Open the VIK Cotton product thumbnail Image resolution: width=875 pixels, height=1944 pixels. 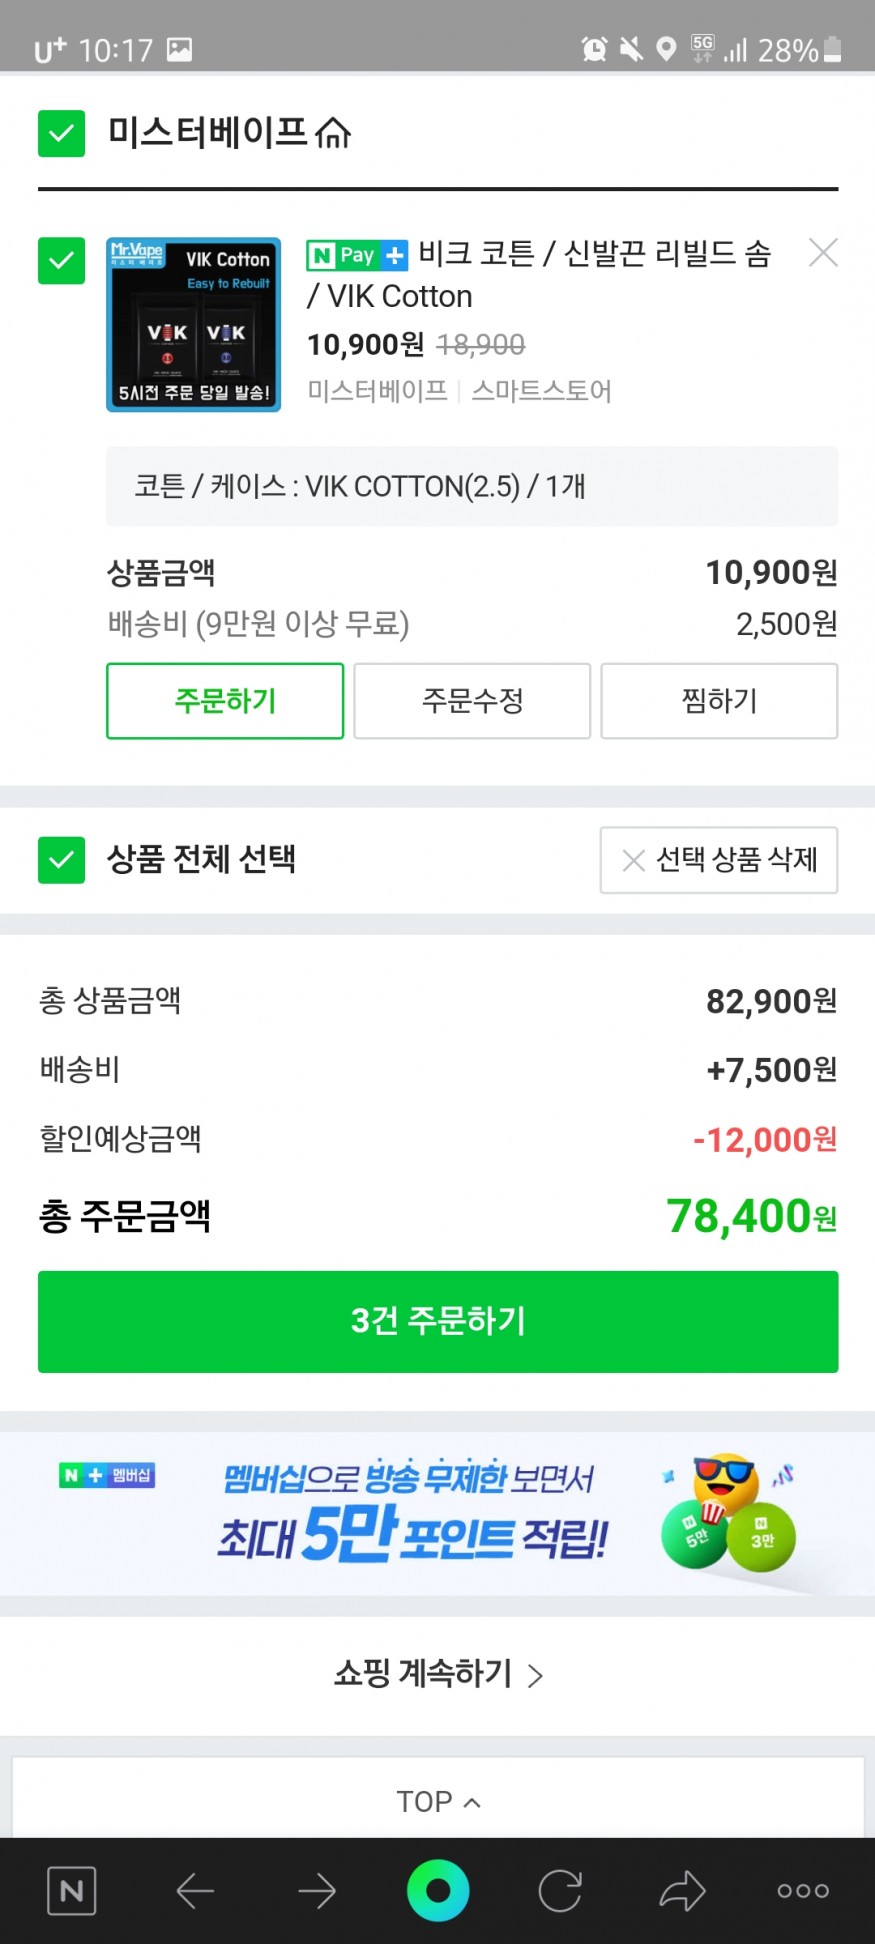194,324
